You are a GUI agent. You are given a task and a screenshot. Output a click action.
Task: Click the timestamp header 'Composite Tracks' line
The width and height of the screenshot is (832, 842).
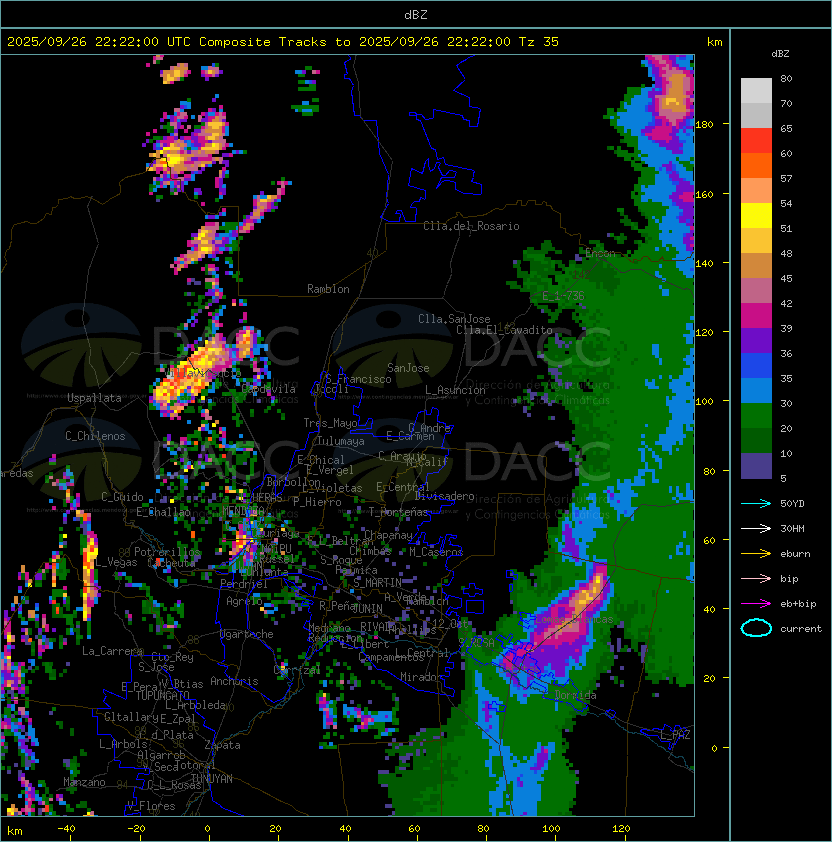click(x=283, y=42)
